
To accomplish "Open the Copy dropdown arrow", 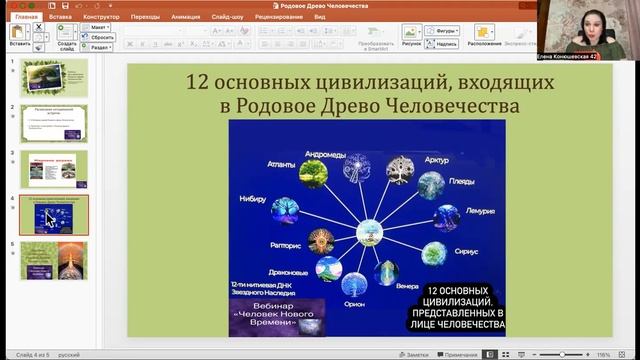I will 46,38.
